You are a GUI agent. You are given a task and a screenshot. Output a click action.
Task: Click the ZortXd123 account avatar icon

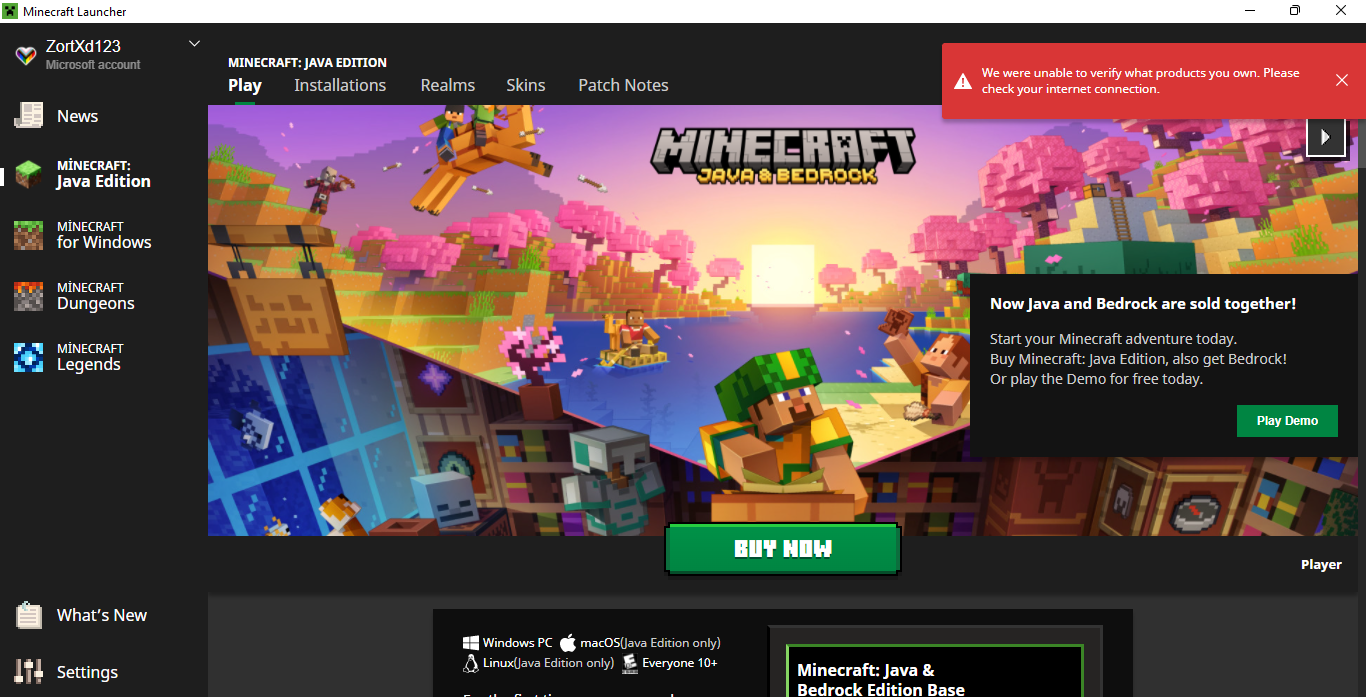pos(26,55)
